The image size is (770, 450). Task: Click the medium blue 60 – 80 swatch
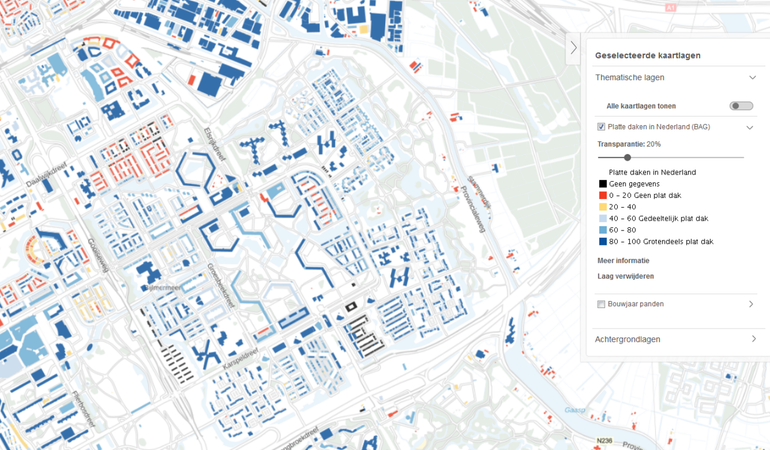coord(603,230)
